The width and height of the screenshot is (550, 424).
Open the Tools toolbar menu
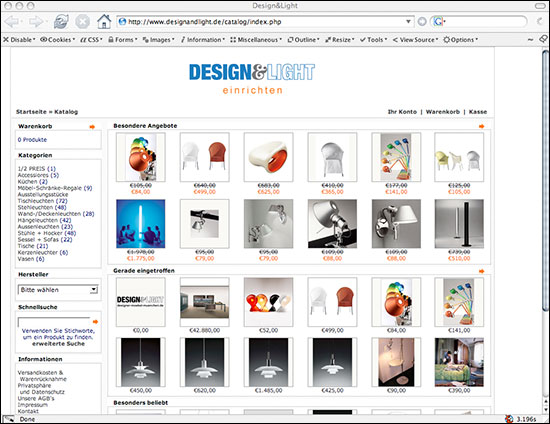[374, 40]
